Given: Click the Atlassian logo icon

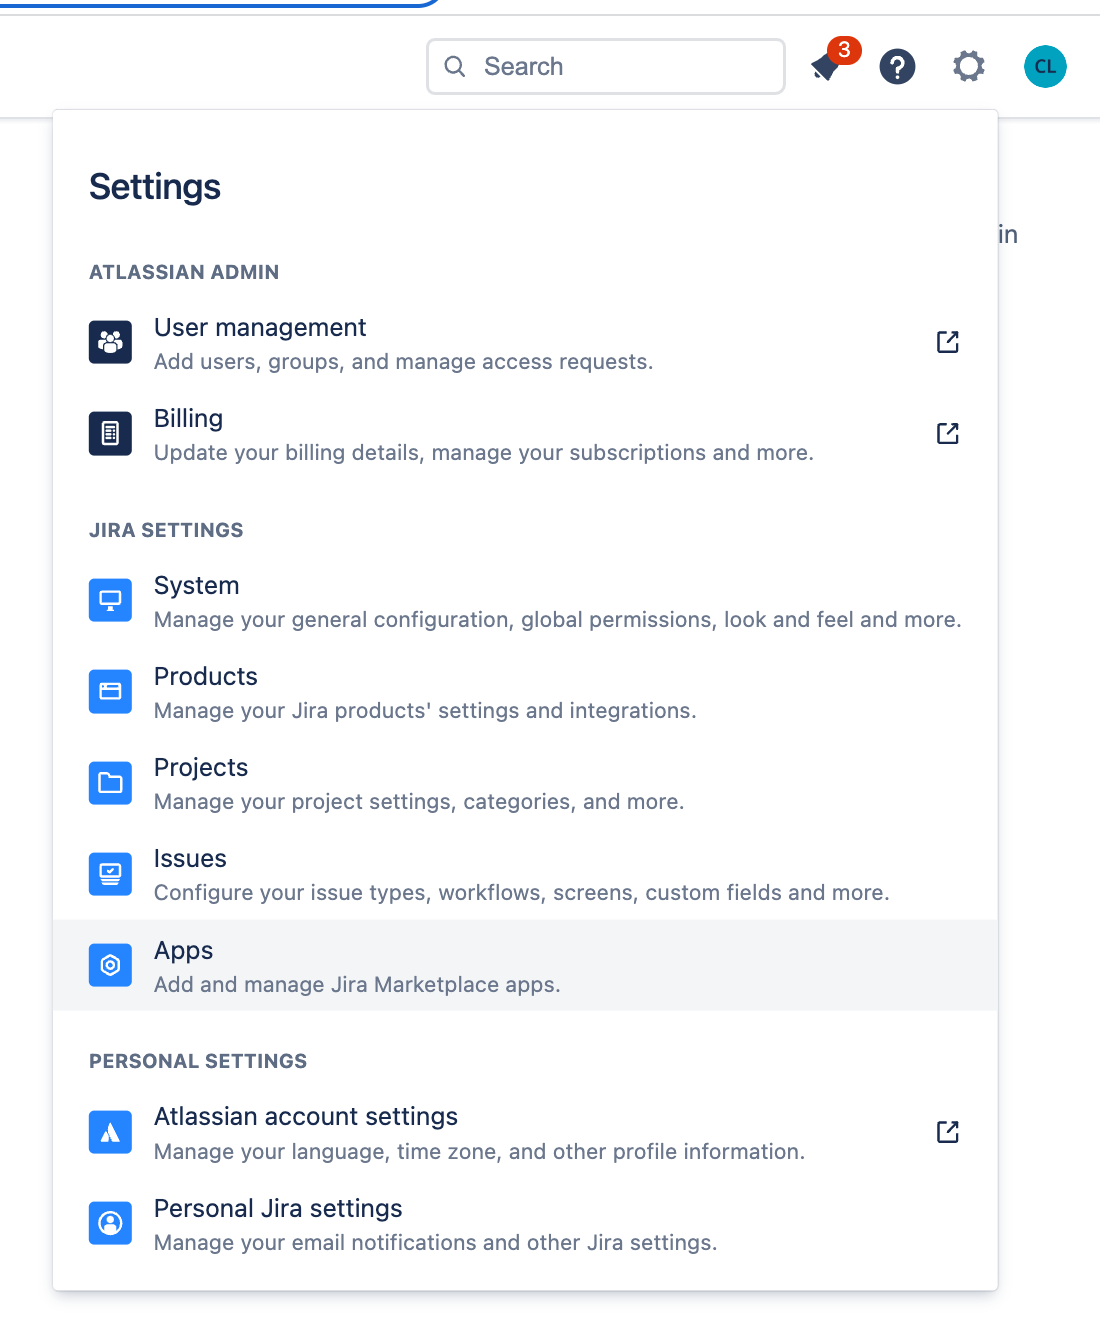Looking at the screenshot, I should pyautogui.click(x=110, y=1132).
